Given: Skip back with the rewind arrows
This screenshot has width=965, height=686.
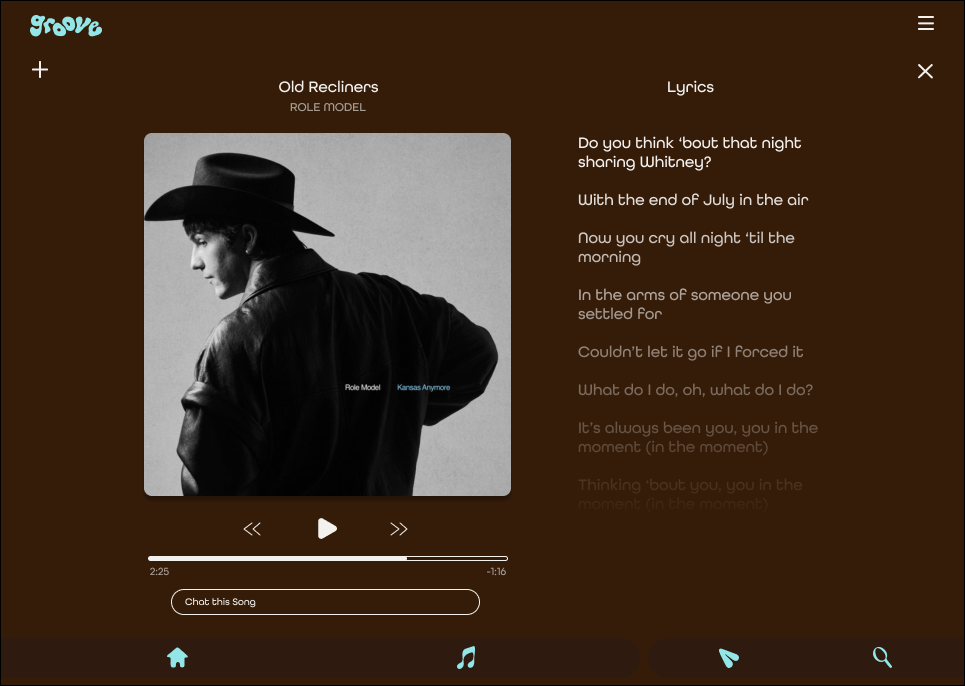Looking at the screenshot, I should click(x=252, y=529).
